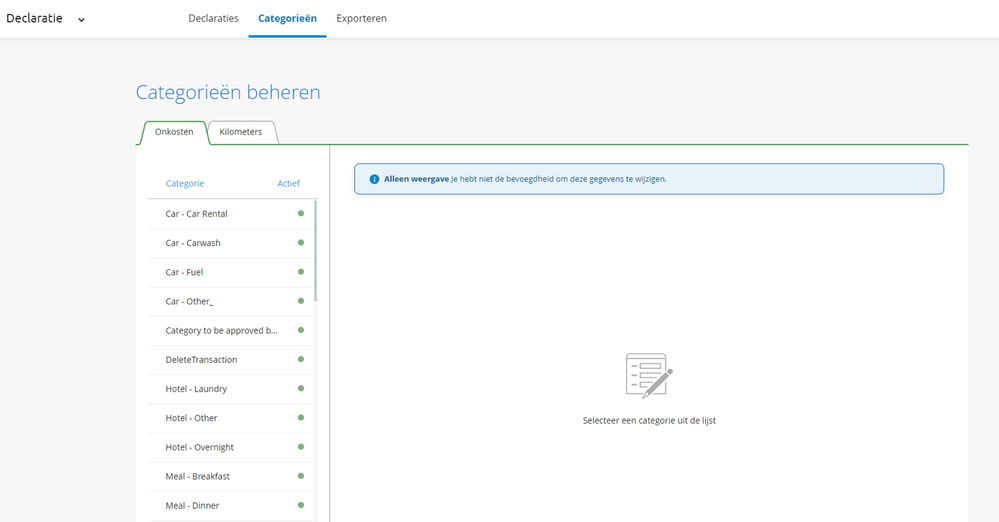Choose the Hotel - Other category row
Screen dimensions: 999x522
(191, 418)
